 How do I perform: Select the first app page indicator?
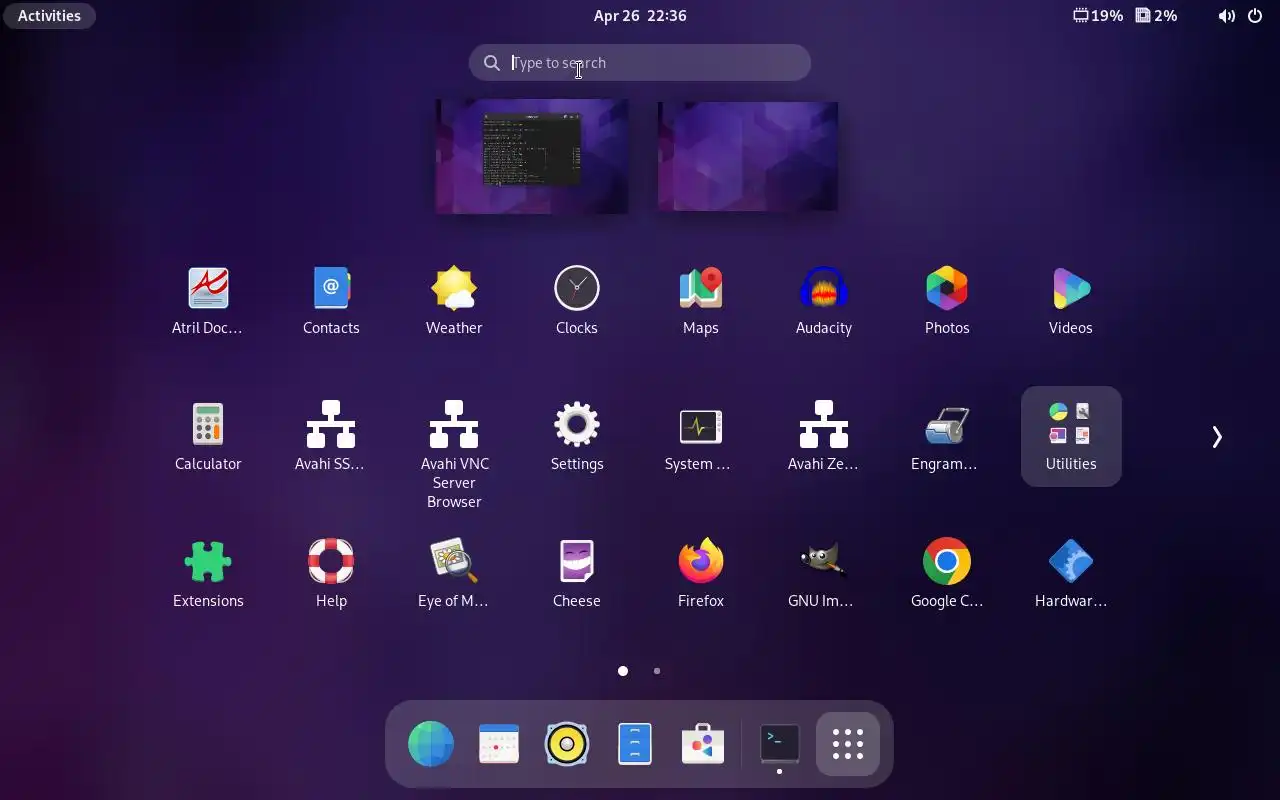pos(623,671)
